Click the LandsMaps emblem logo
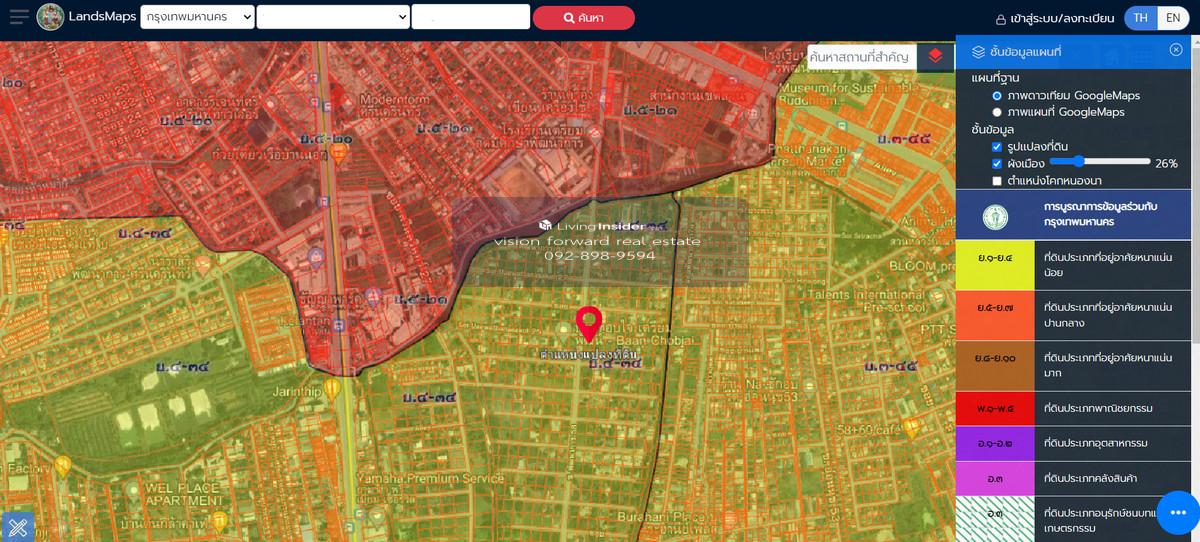The height and width of the screenshot is (542, 1200). point(50,17)
